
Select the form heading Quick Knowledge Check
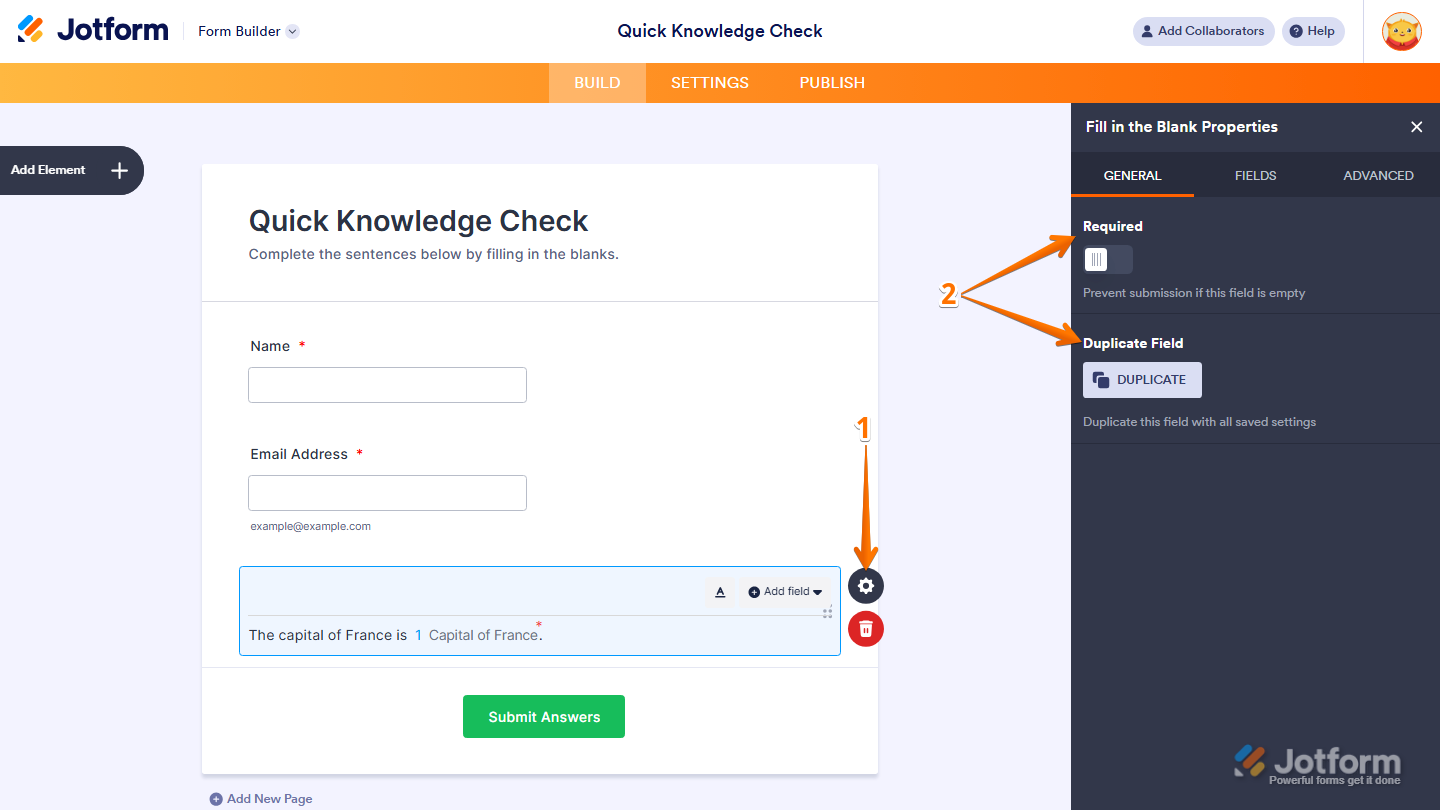tap(418, 221)
